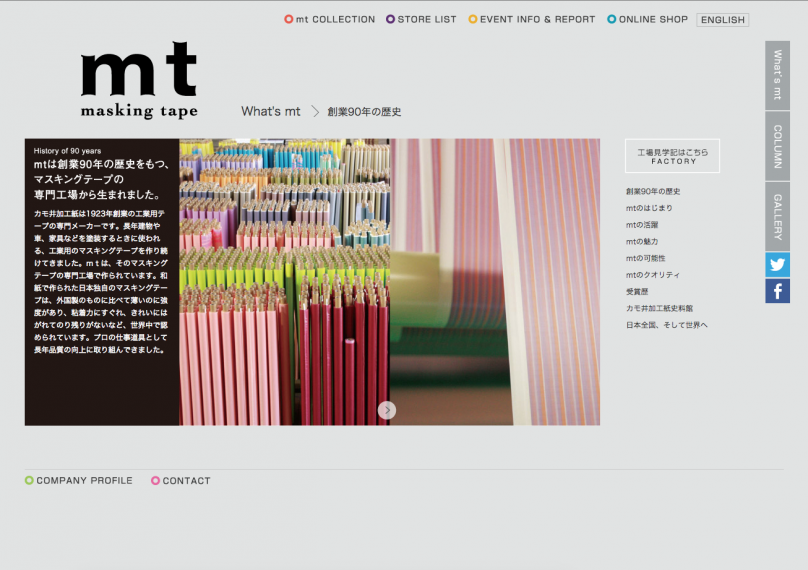Click the striped tape sheet photo
808x570 pixels.
tap(495, 282)
